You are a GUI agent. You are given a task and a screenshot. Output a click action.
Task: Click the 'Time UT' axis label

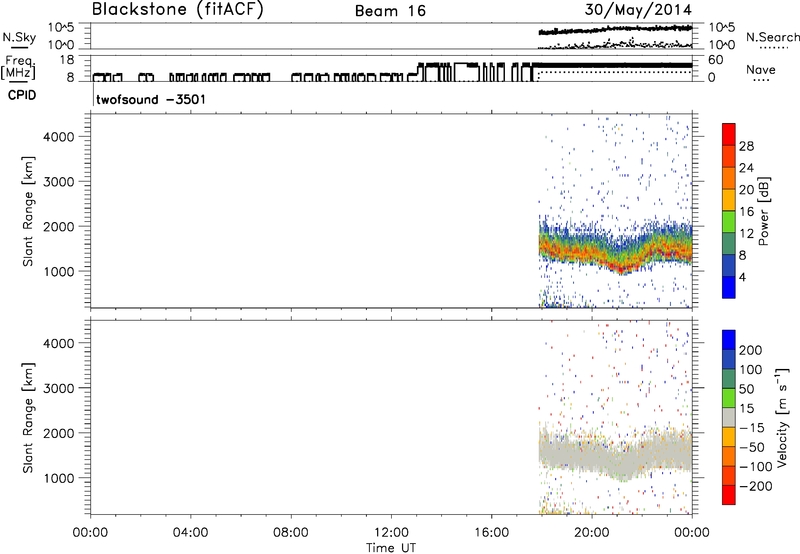click(x=391, y=547)
